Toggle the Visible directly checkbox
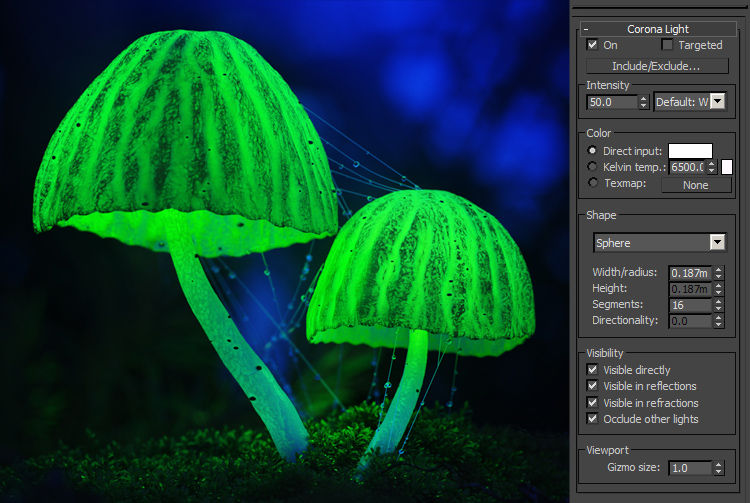Viewport: 750px width, 503px height. click(x=592, y=370)
